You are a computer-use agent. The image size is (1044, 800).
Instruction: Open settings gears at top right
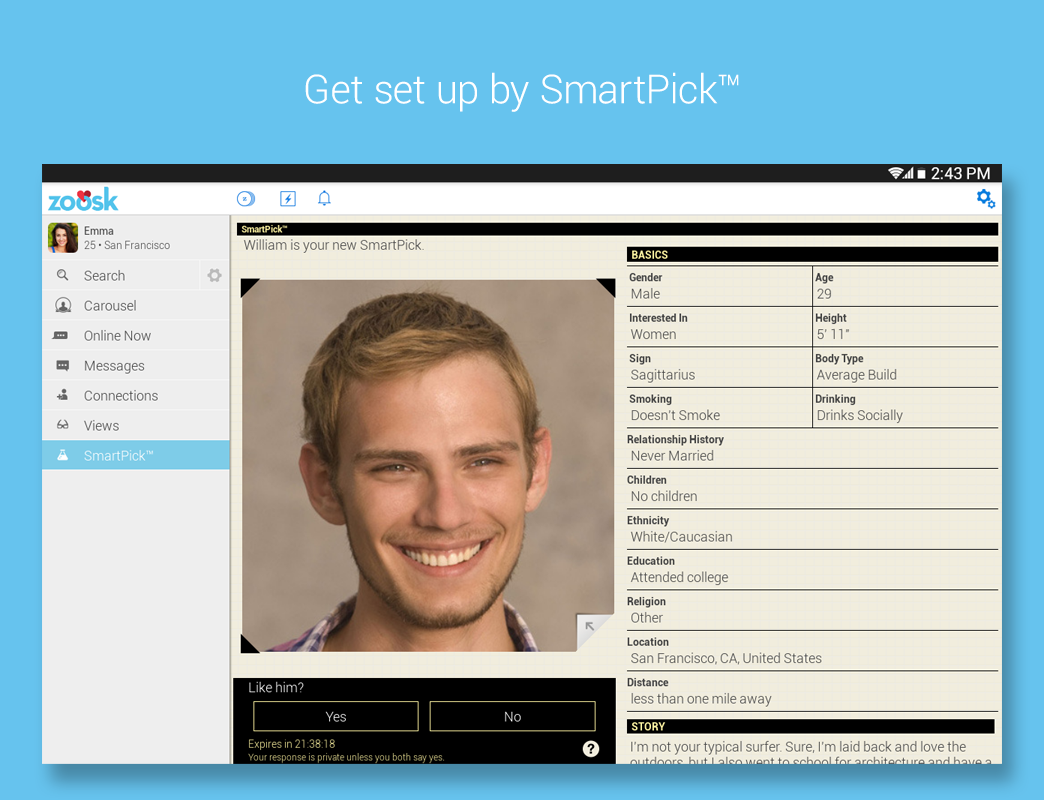[x=985, y=198]
